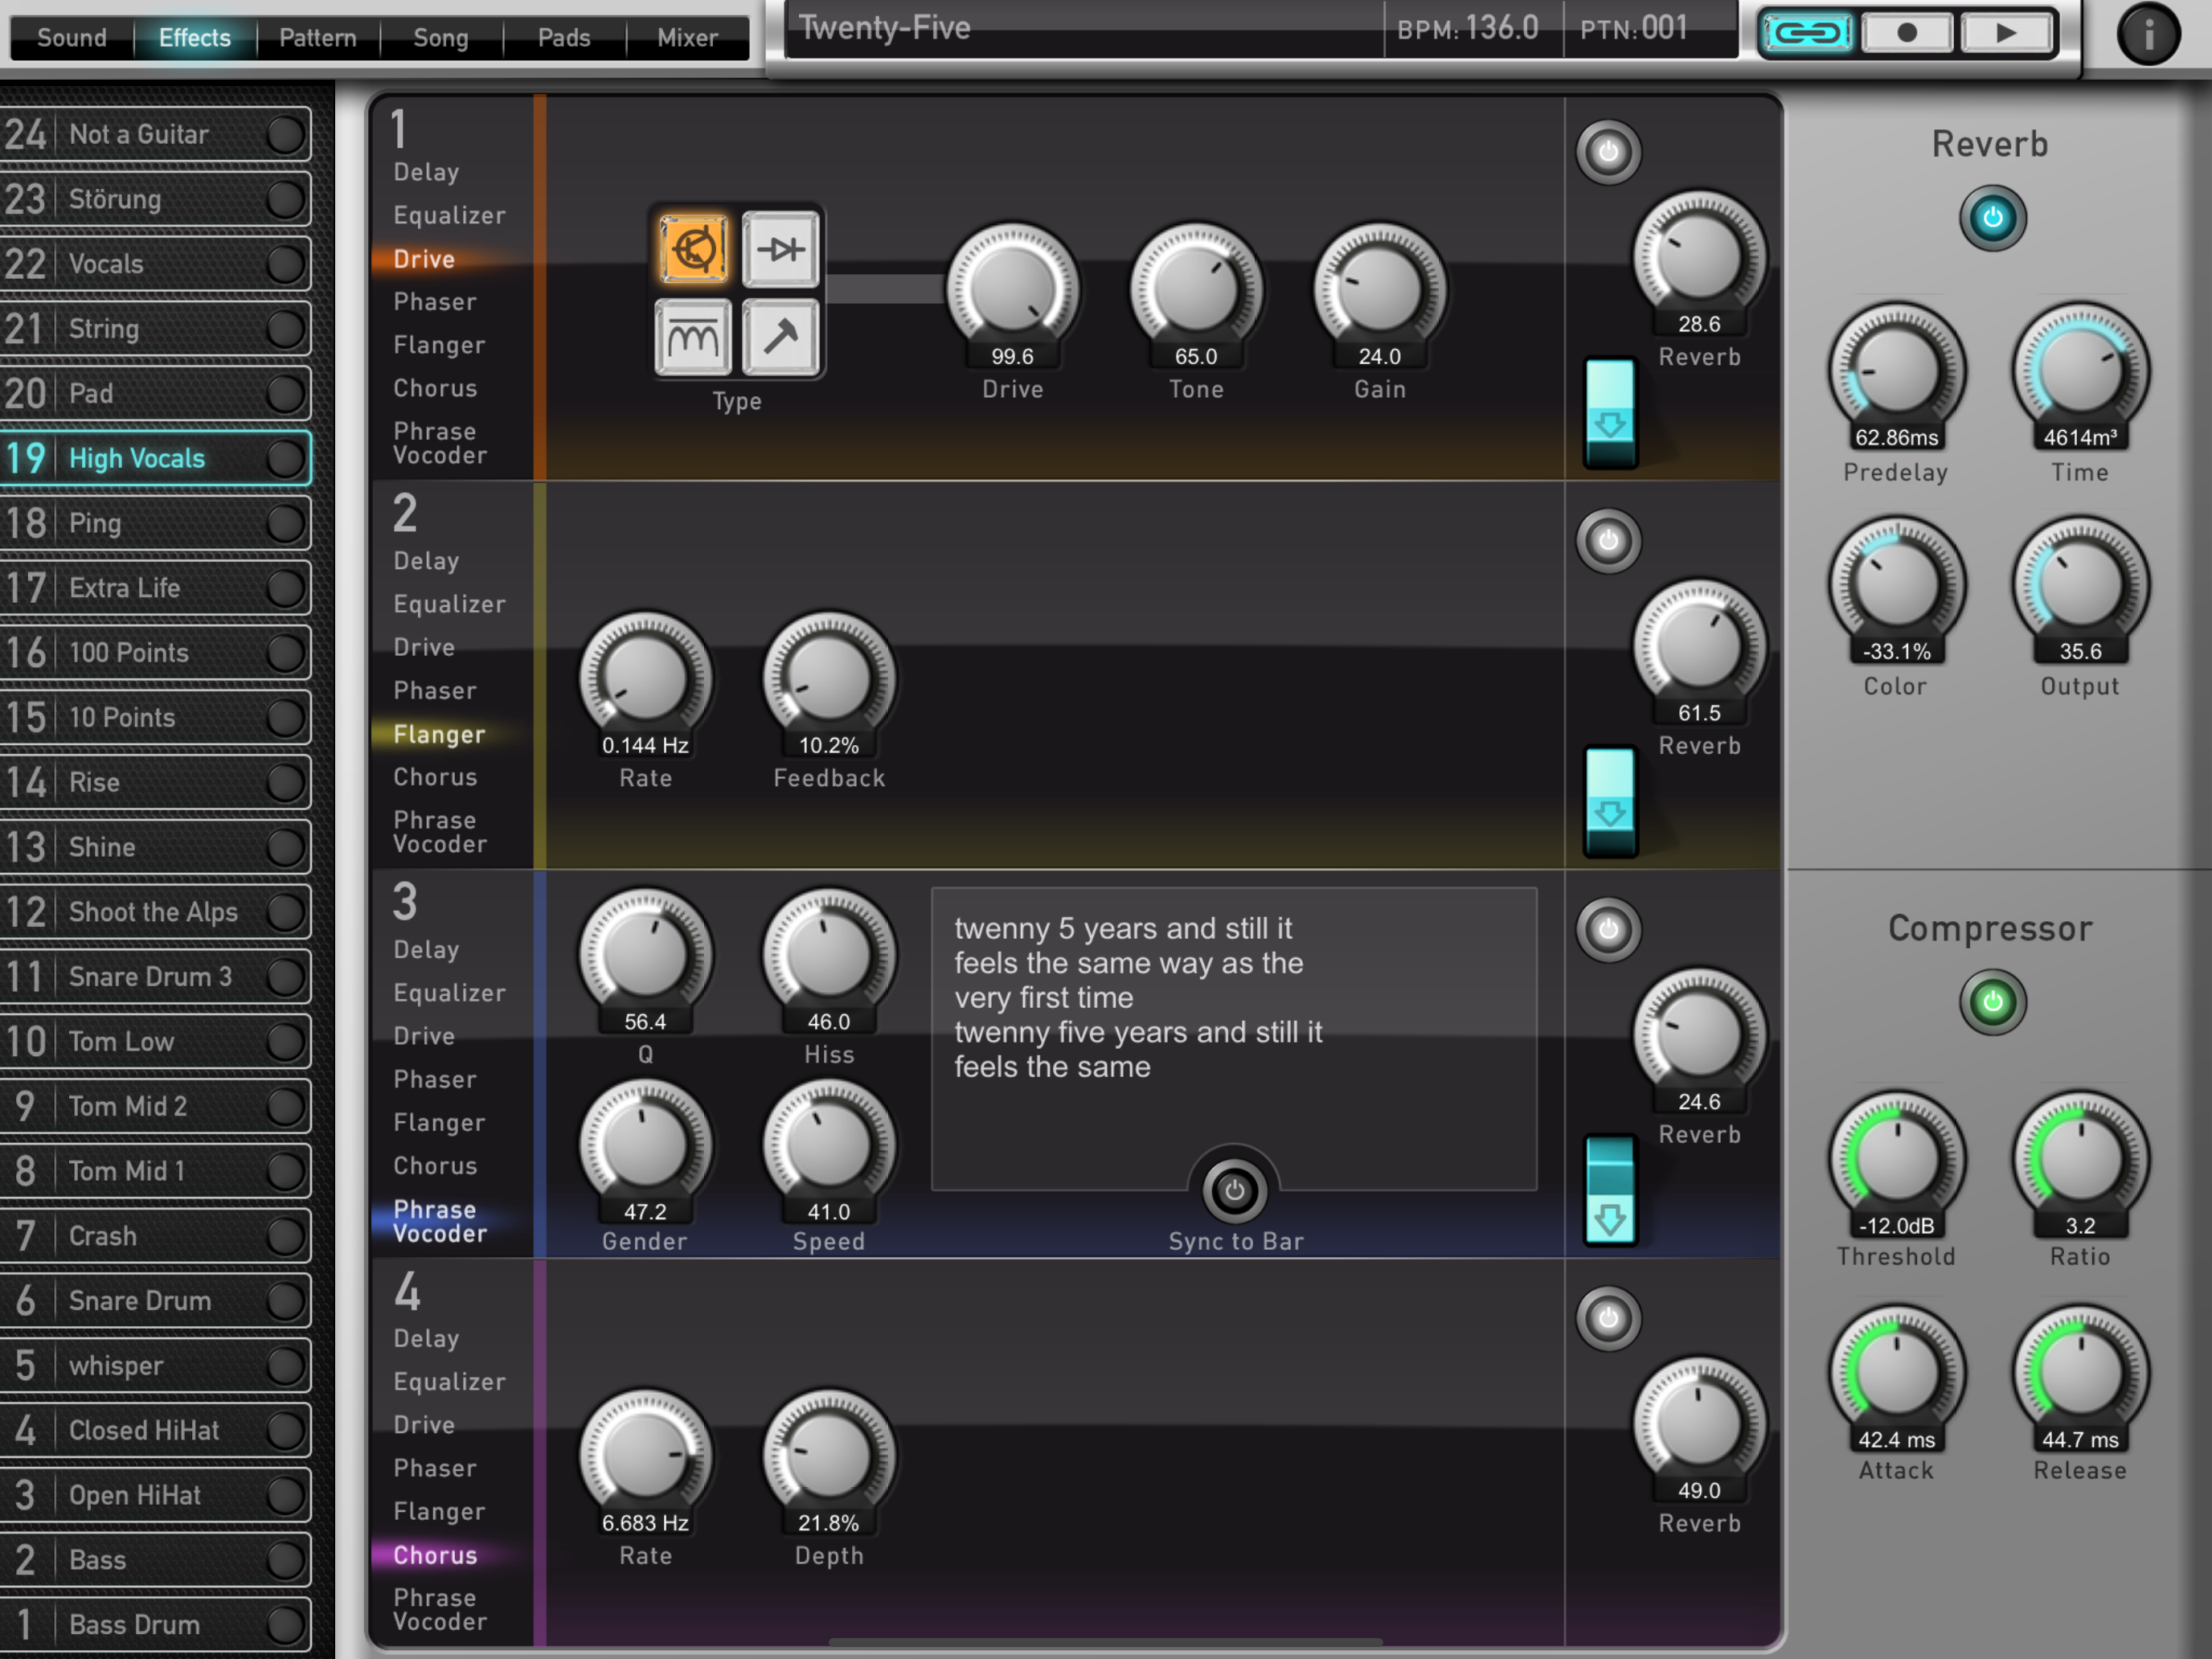Toggle mute circle on Open HiHat track
The width and height of the screenshot is (2212, 1659).
pos(285,1495)
